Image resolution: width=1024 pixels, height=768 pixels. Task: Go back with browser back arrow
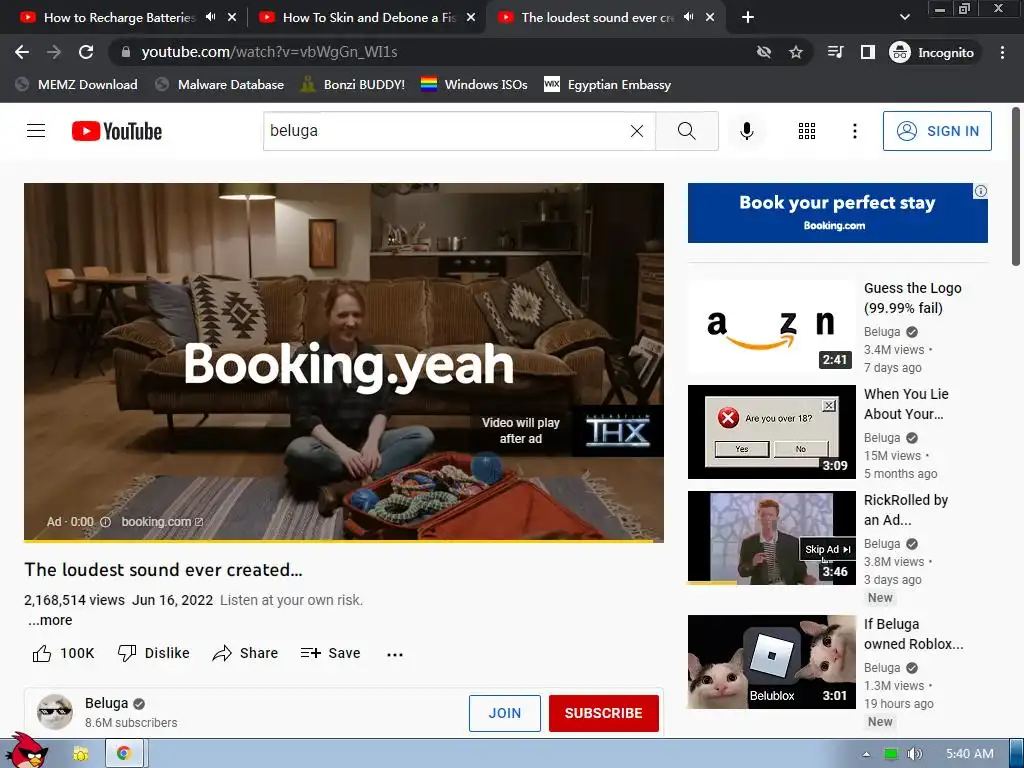(22, 52)
